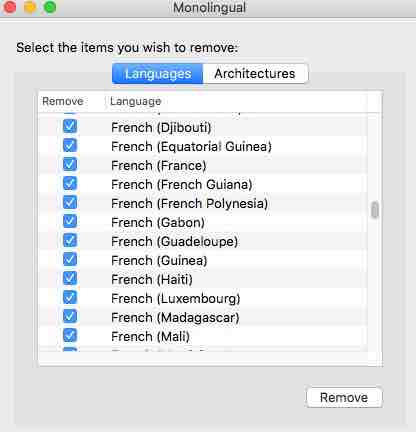Image resolution: width=416 pixels, height=432 pixels.
Task: Toggle the French (Haiti) checkbox
Action: click(x=70, y=278)
